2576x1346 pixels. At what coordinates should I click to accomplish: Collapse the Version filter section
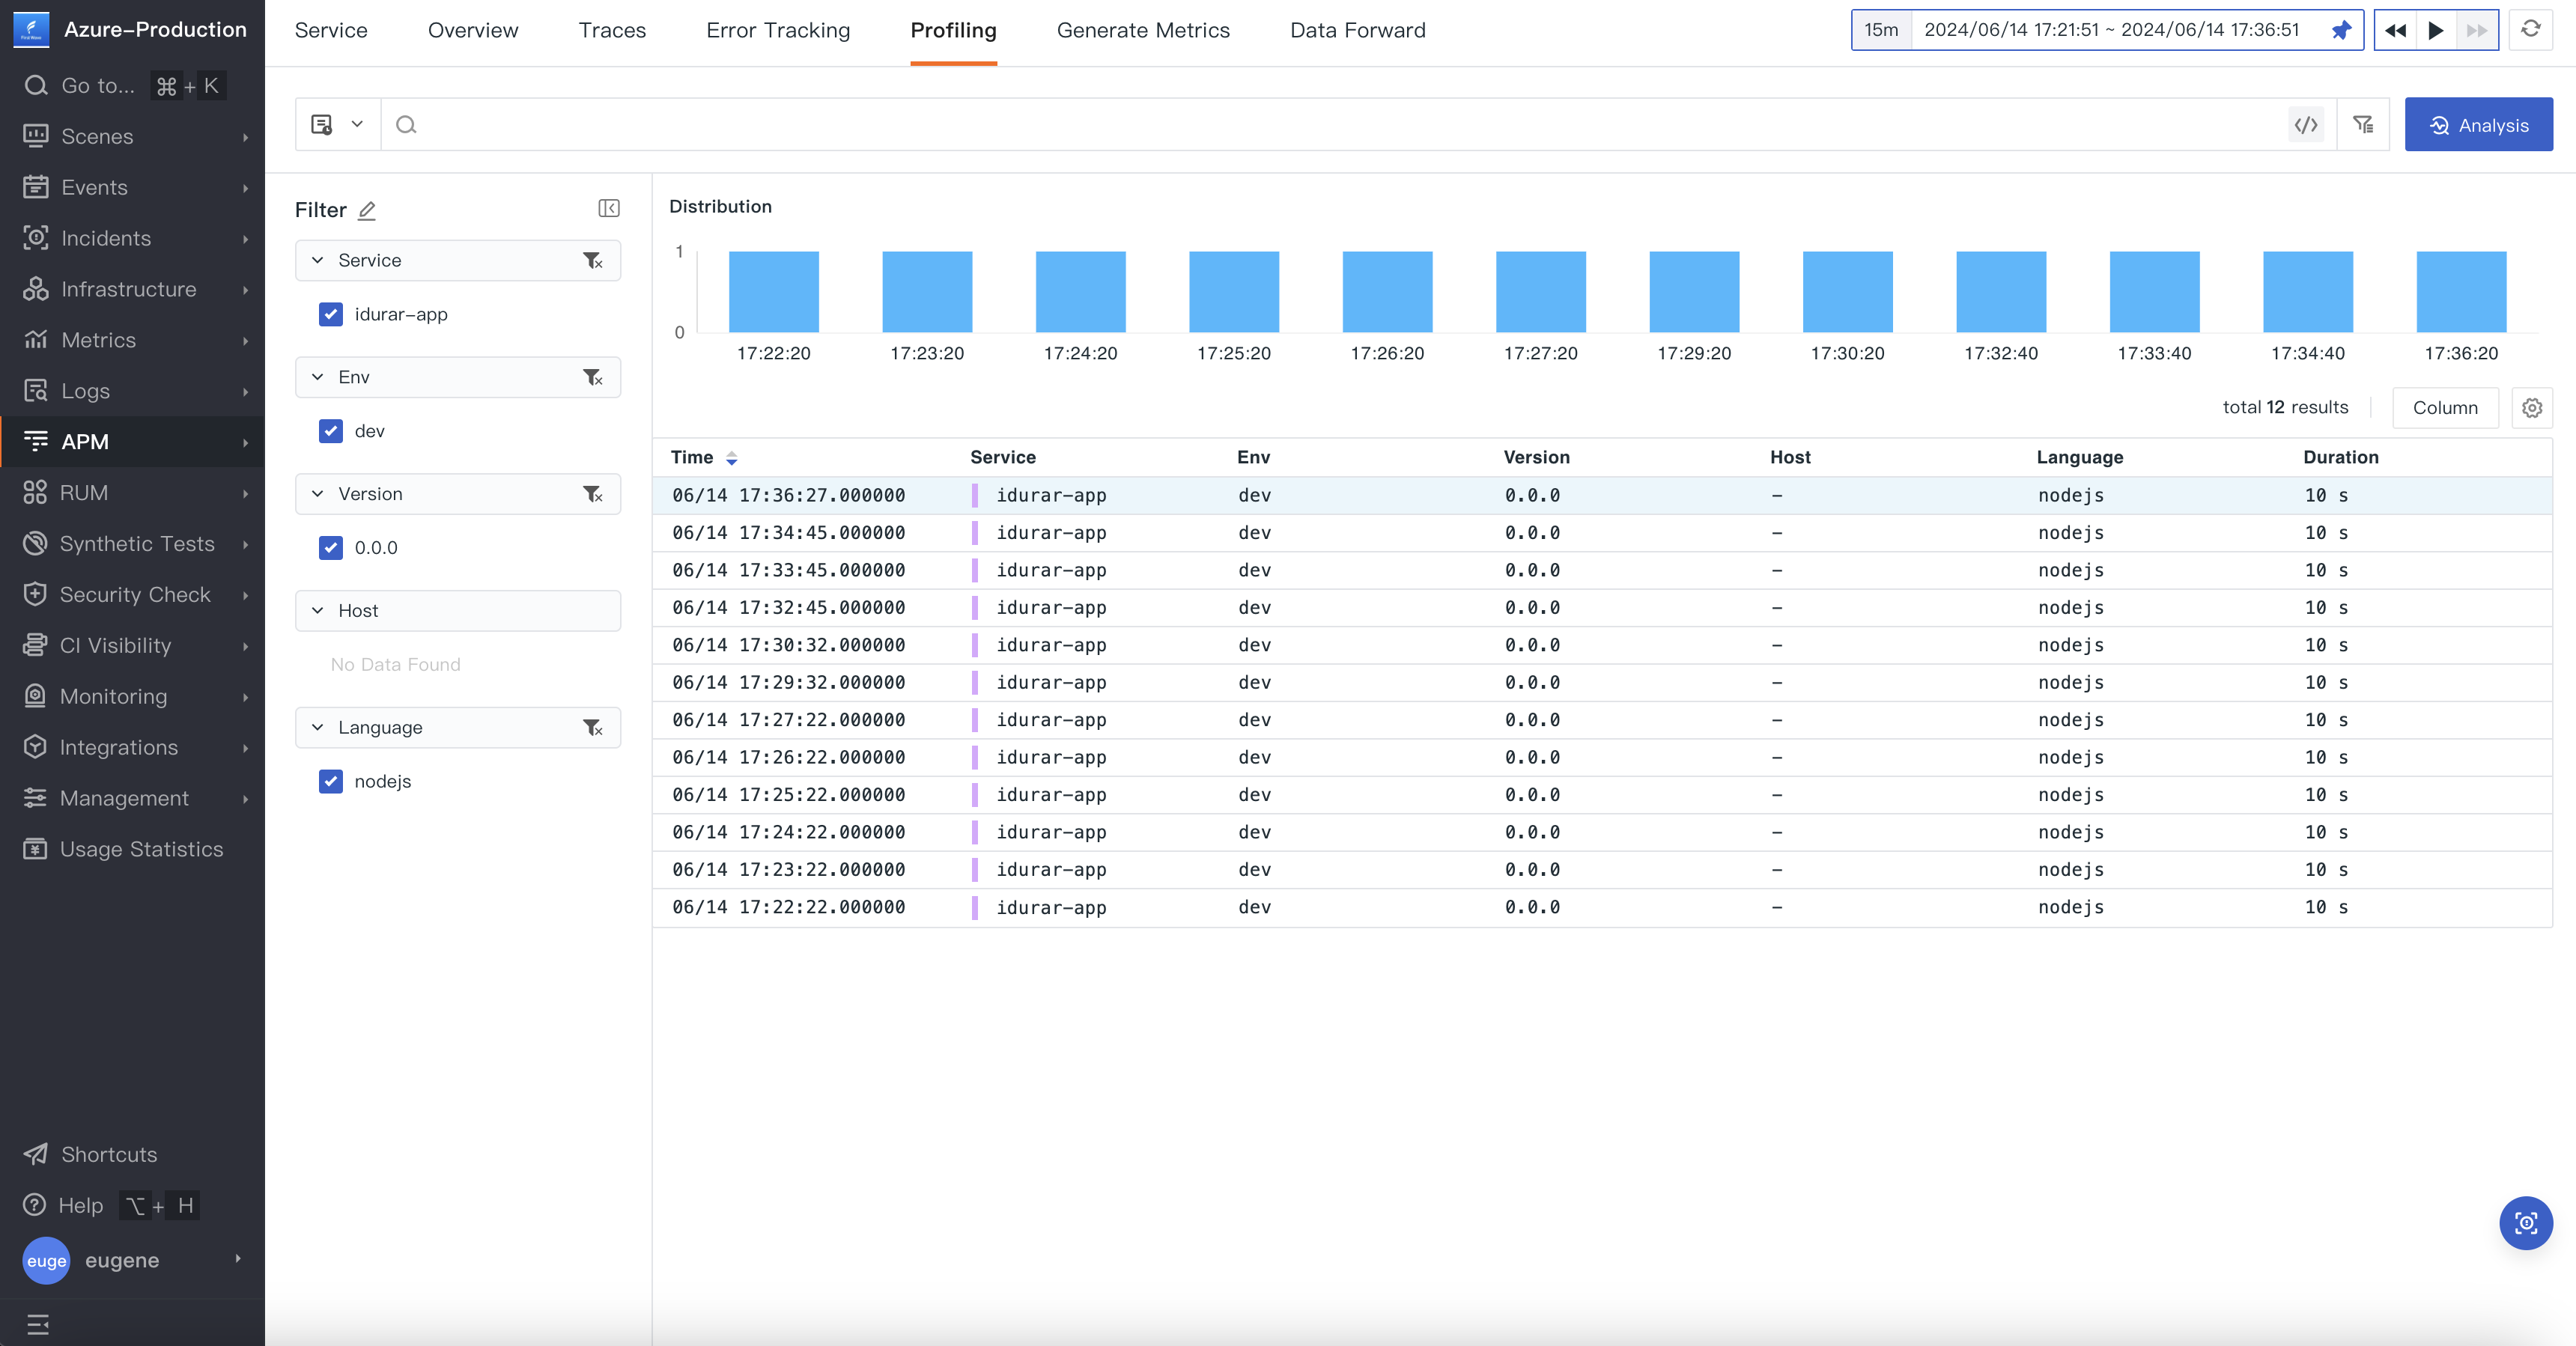[318, 494]
